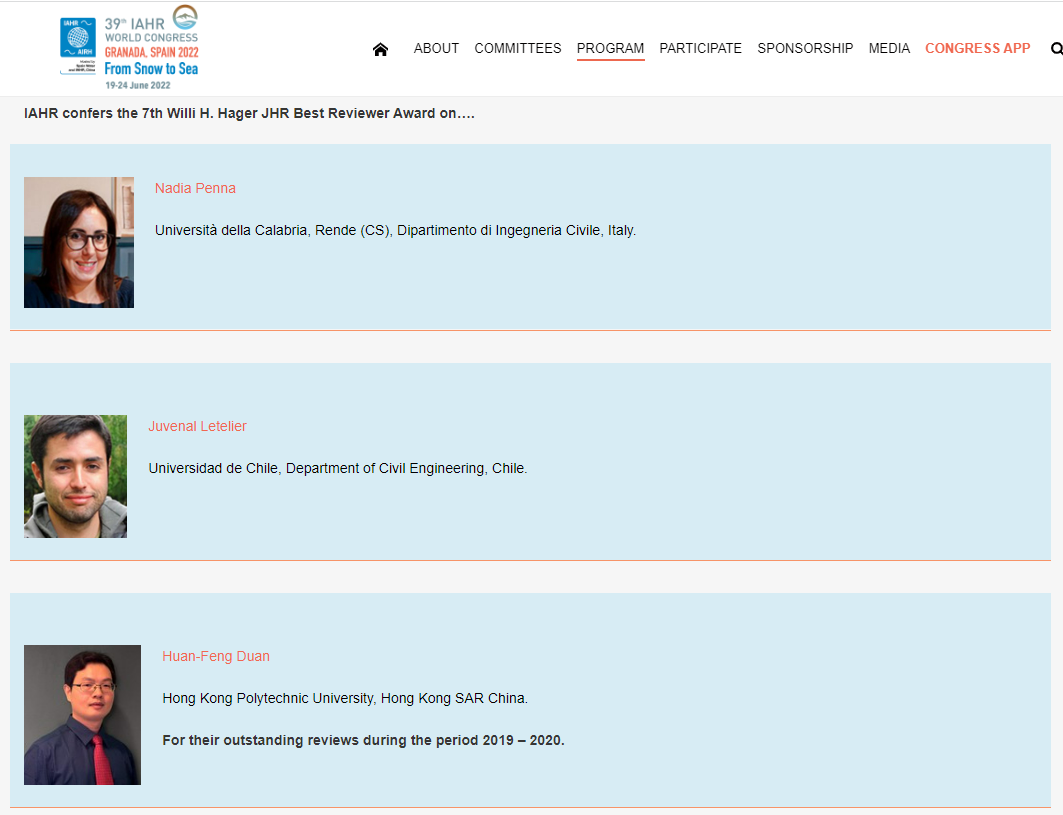Go to the PARTICIPATE menu
1063x815 pixels.
tap(700, 48)
